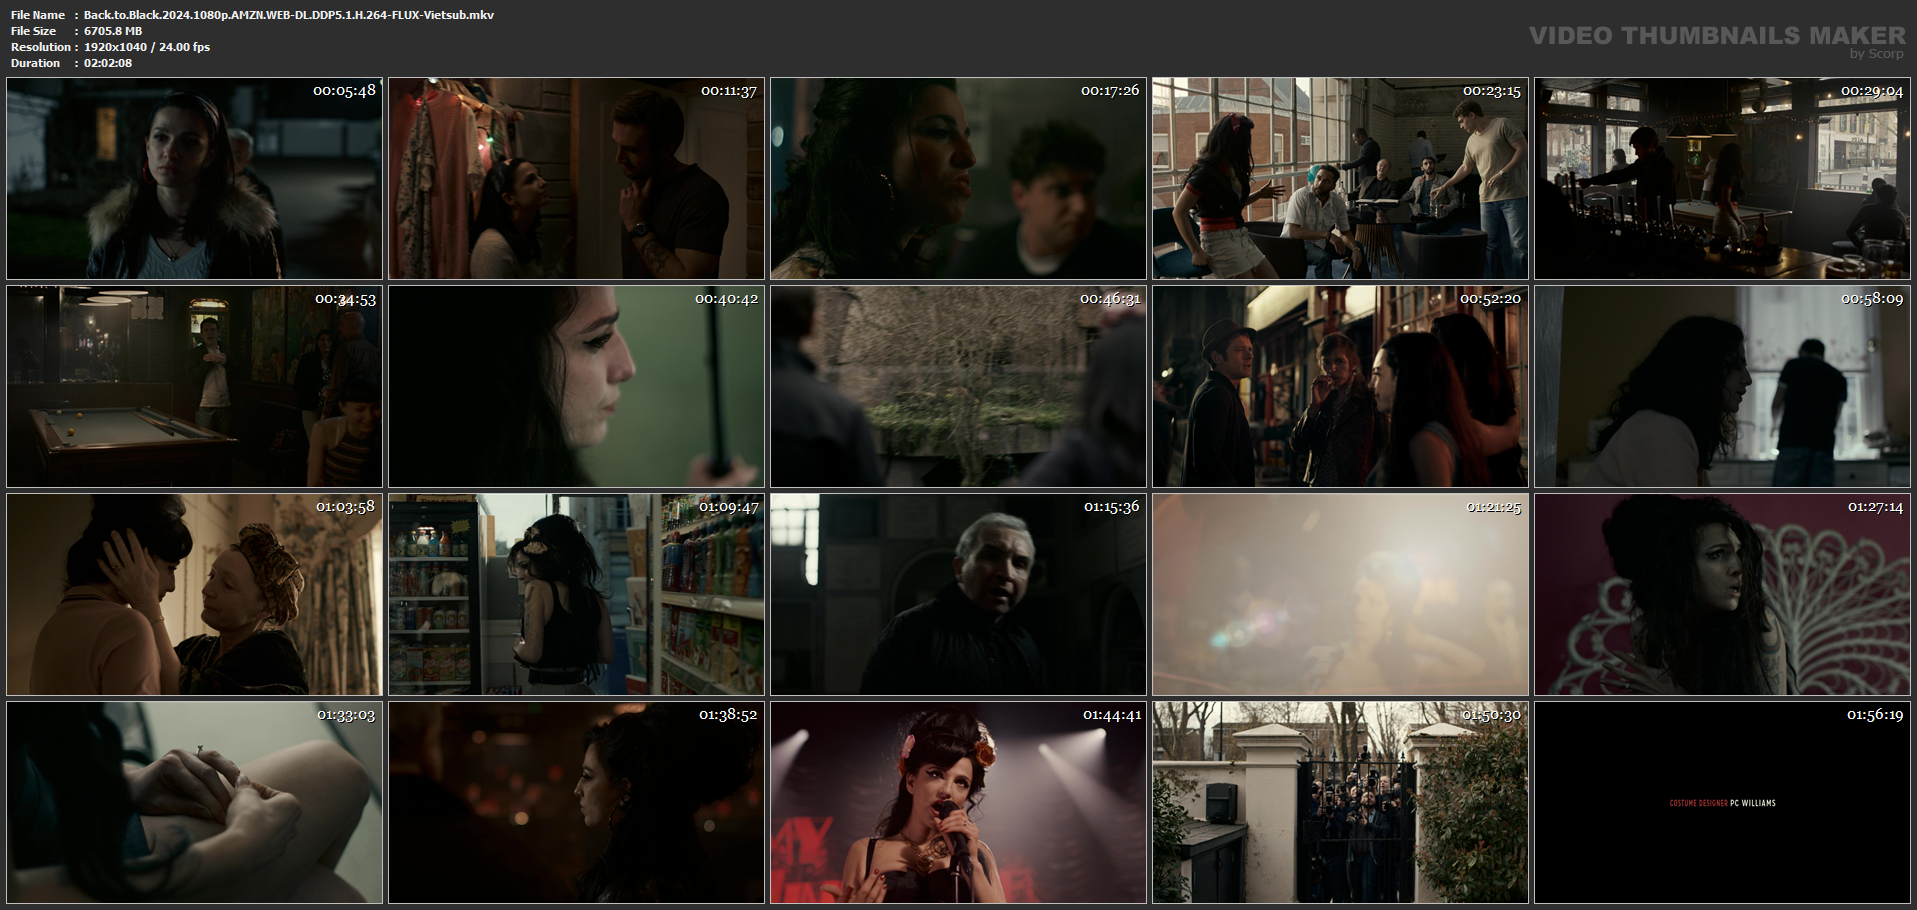This screenshot has width=1917, height=910.
Task: Pick the thumbnail at 01:03:58
Action: 194,594
